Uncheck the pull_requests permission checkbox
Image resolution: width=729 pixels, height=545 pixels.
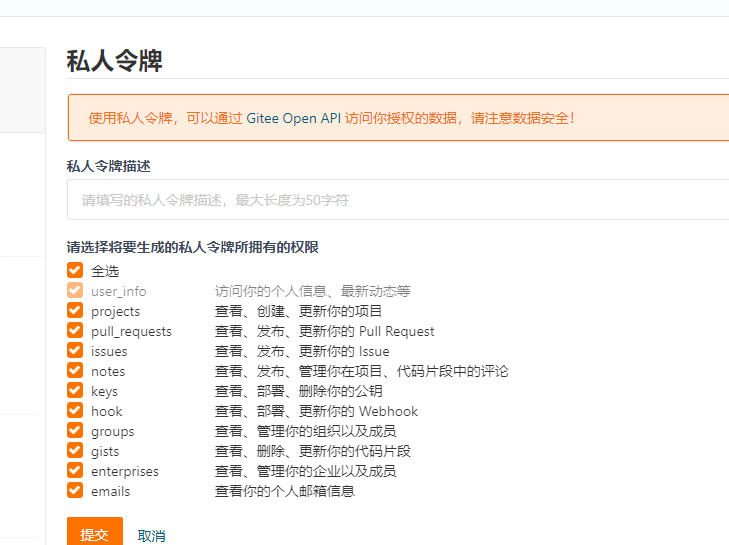75,330
